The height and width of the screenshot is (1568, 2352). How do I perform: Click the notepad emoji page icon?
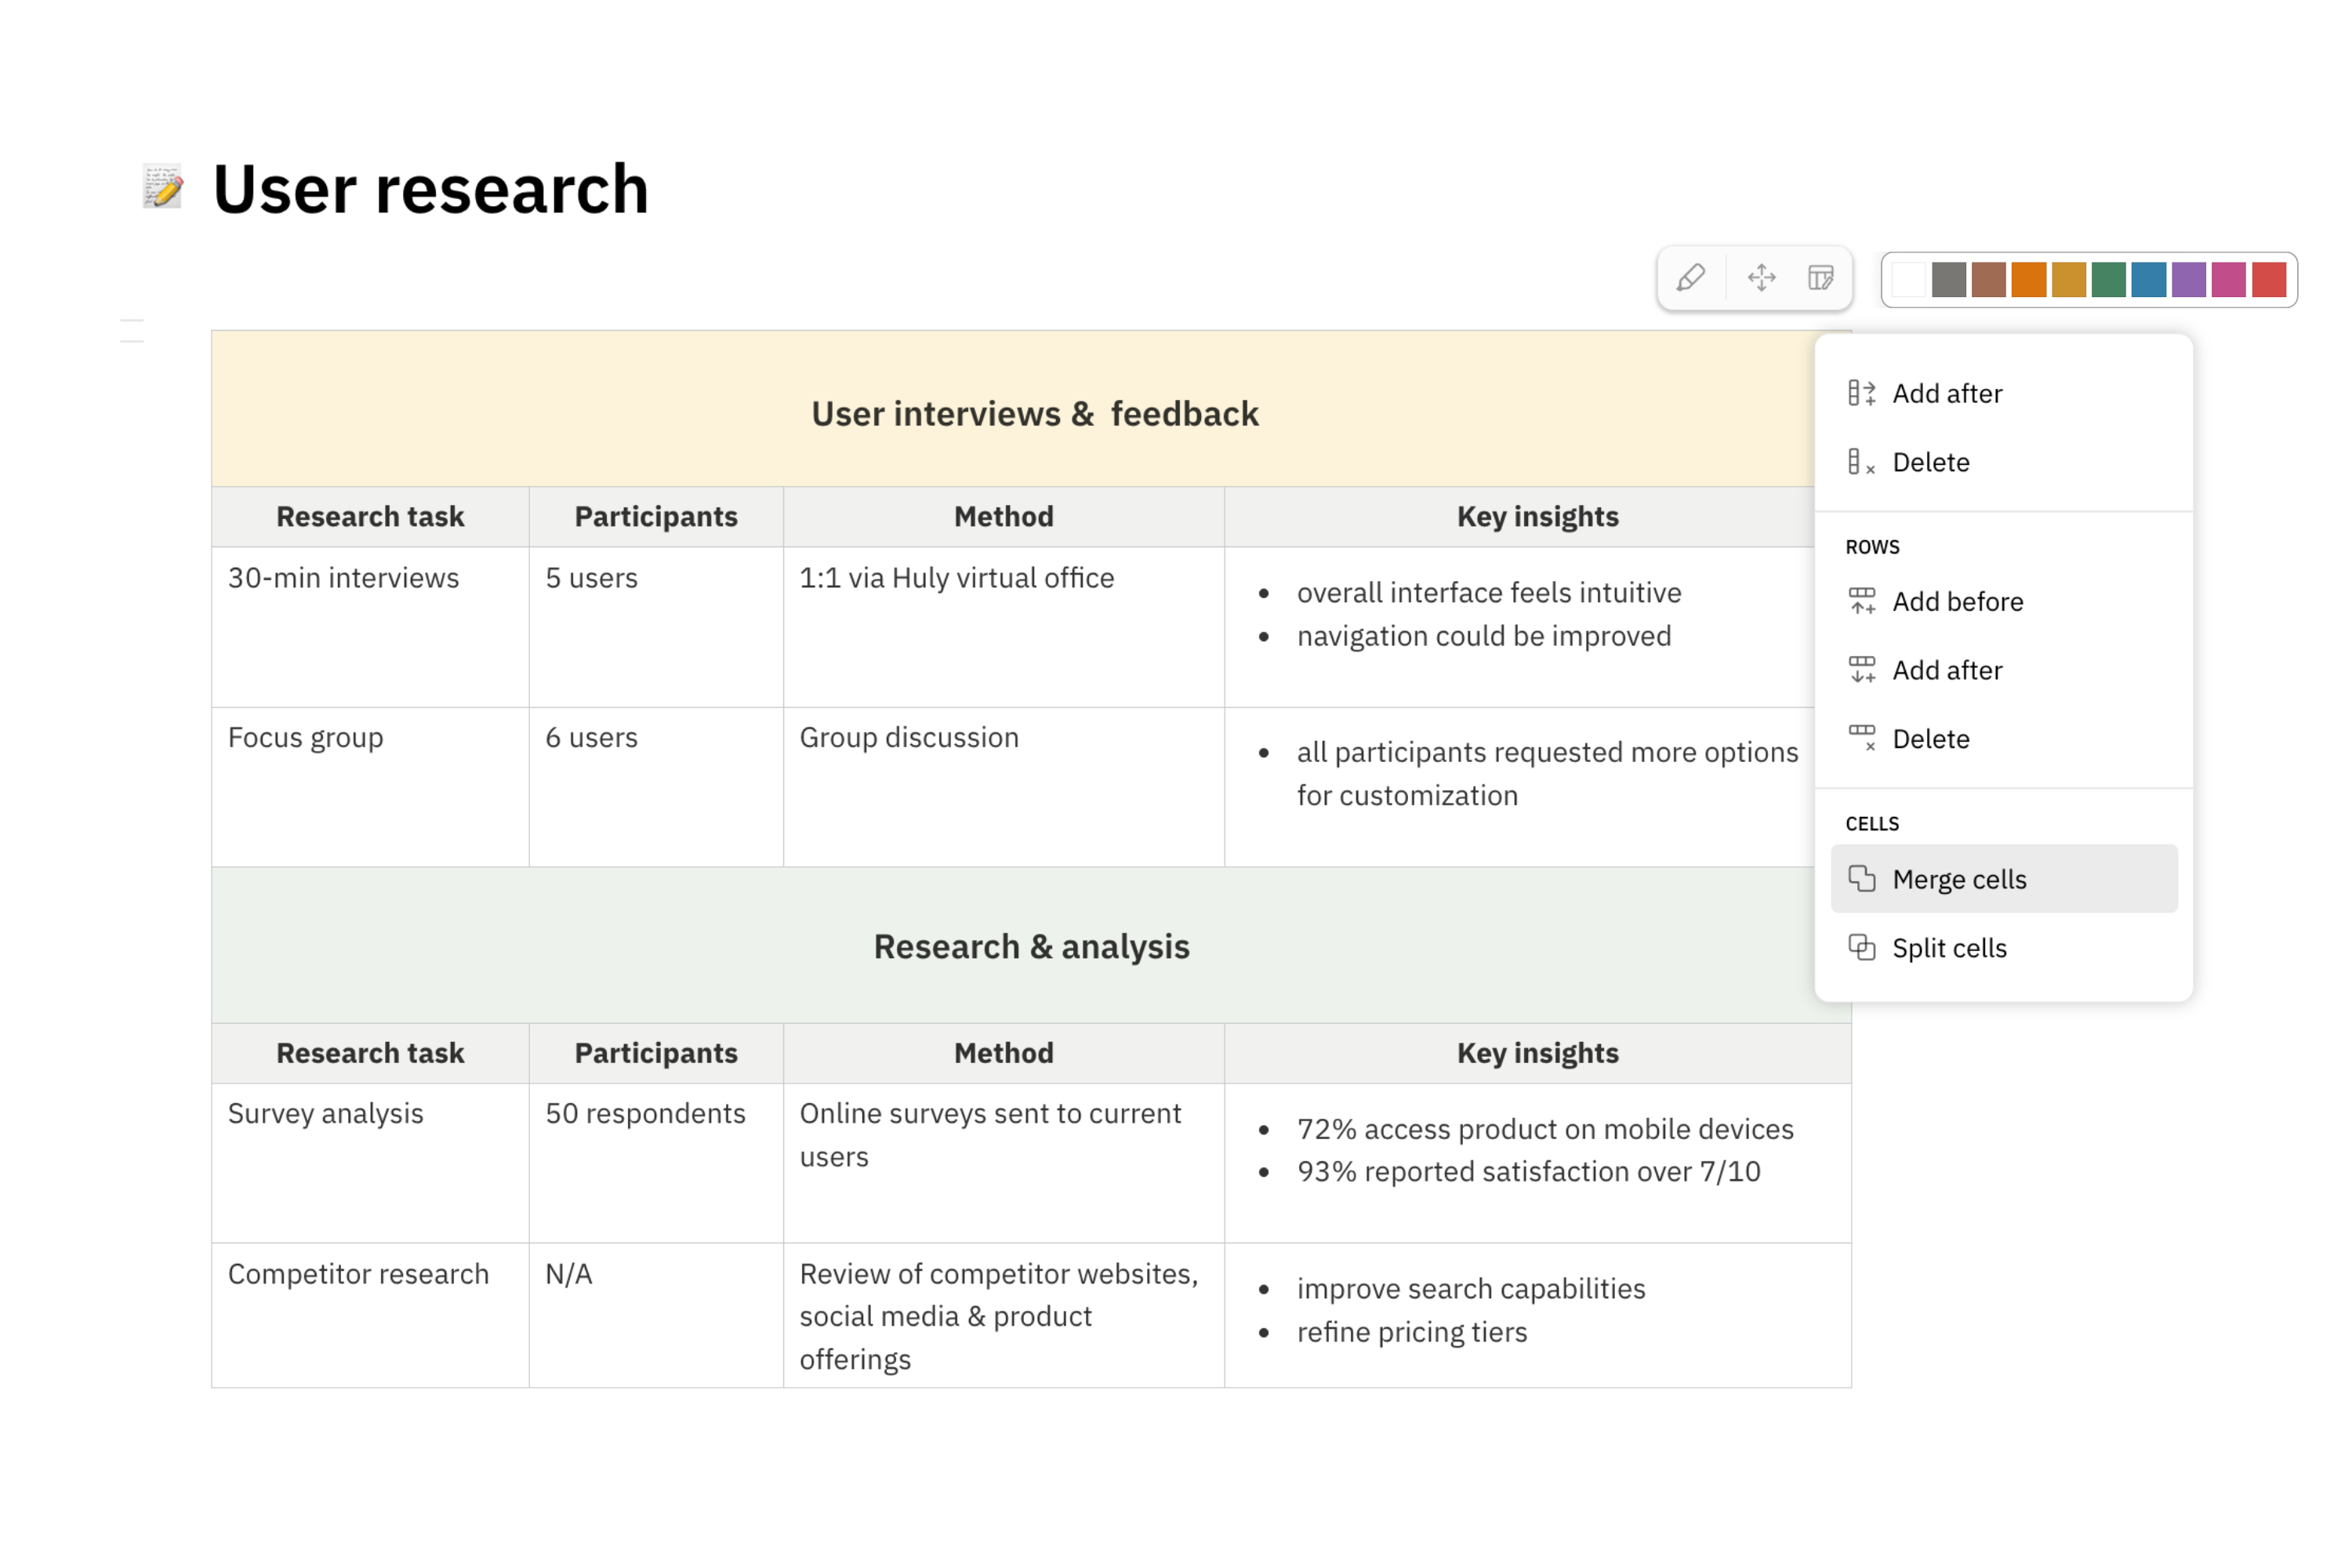[163, 187]
